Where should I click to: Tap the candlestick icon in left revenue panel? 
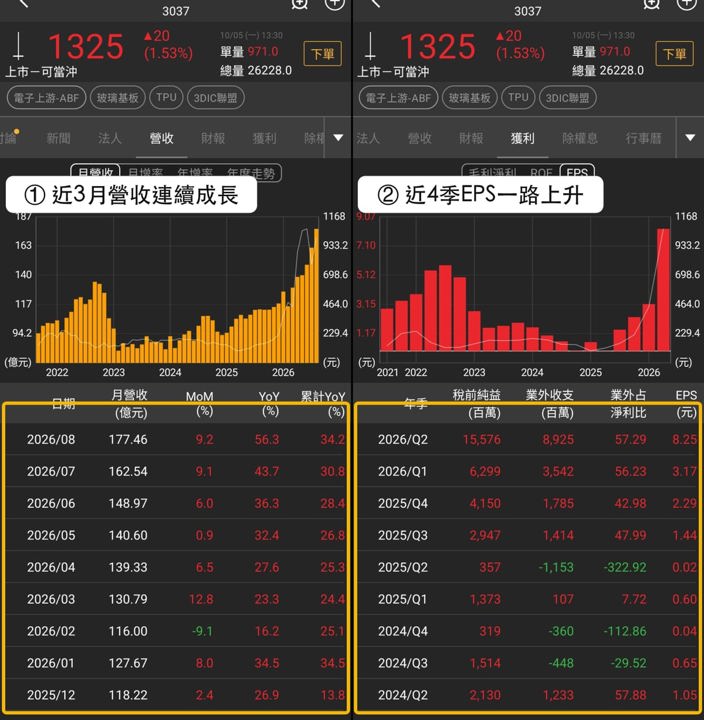point(18,46)
